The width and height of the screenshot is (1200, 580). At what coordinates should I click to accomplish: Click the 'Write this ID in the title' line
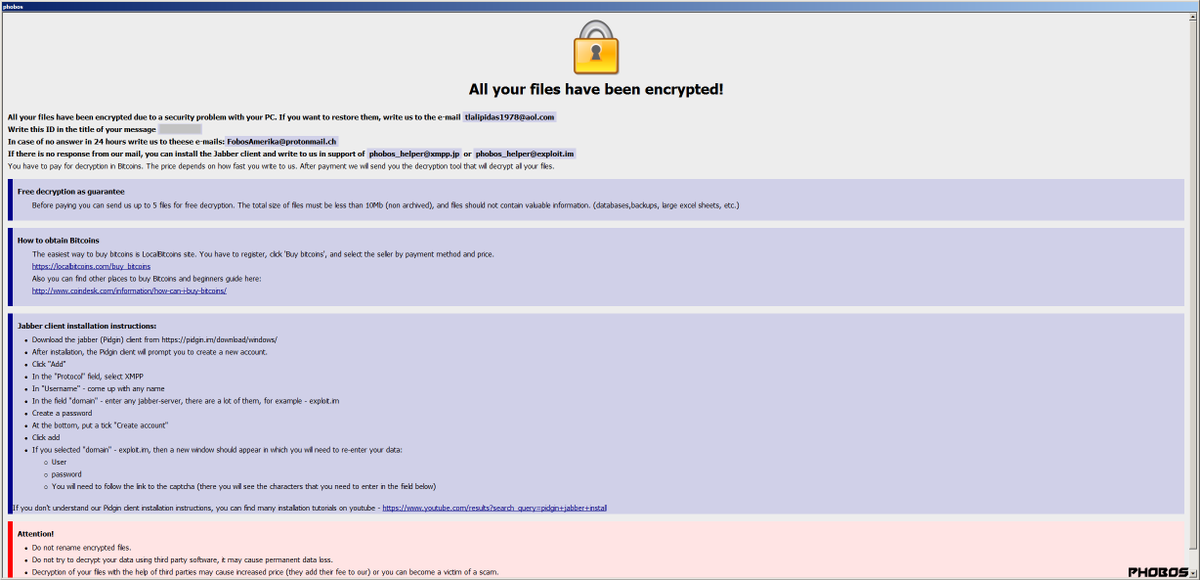click(81, 129)
